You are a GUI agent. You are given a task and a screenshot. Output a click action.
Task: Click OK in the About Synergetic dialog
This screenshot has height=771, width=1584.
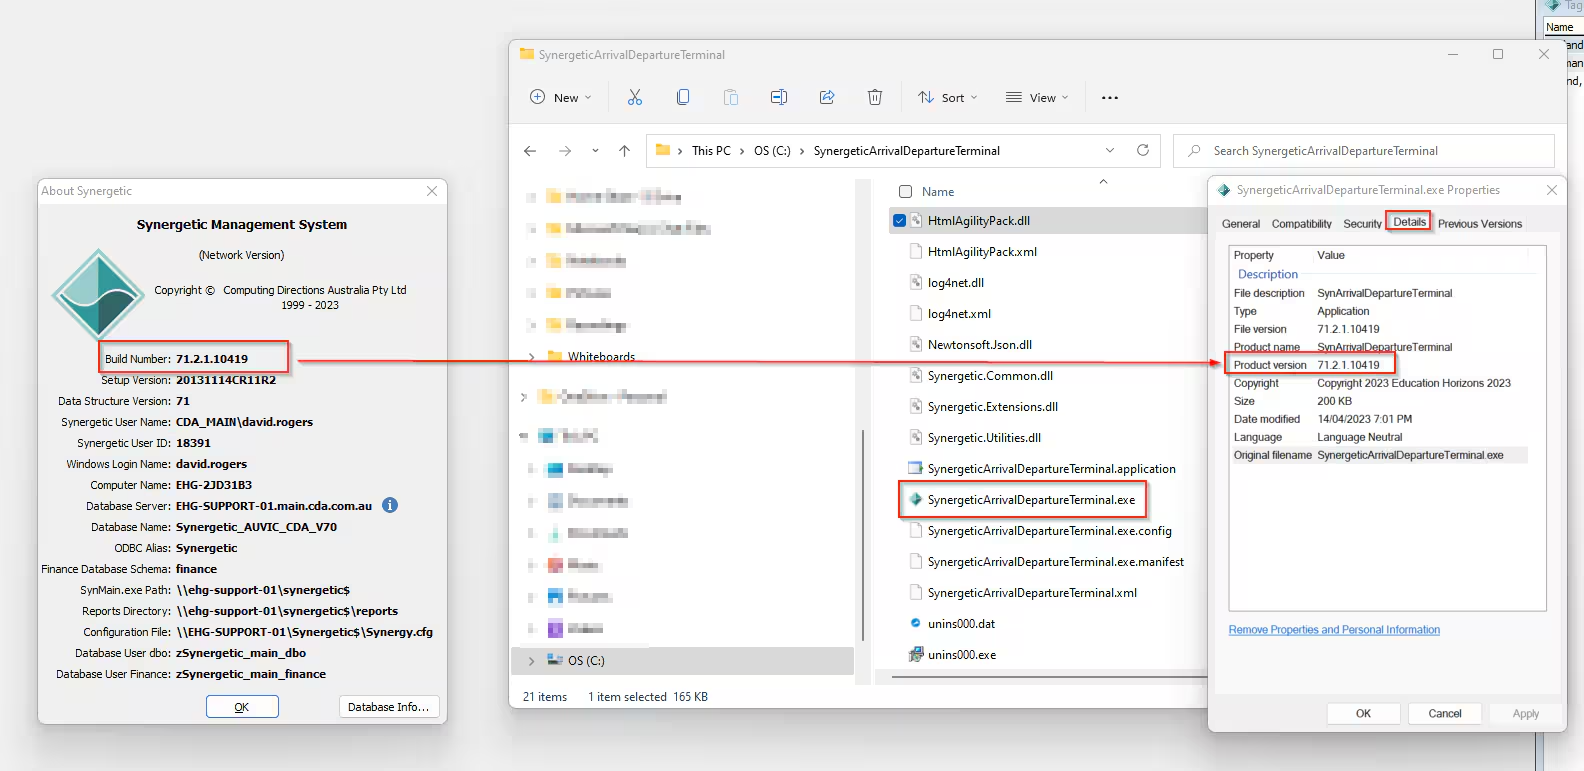[x=242, y=707]
